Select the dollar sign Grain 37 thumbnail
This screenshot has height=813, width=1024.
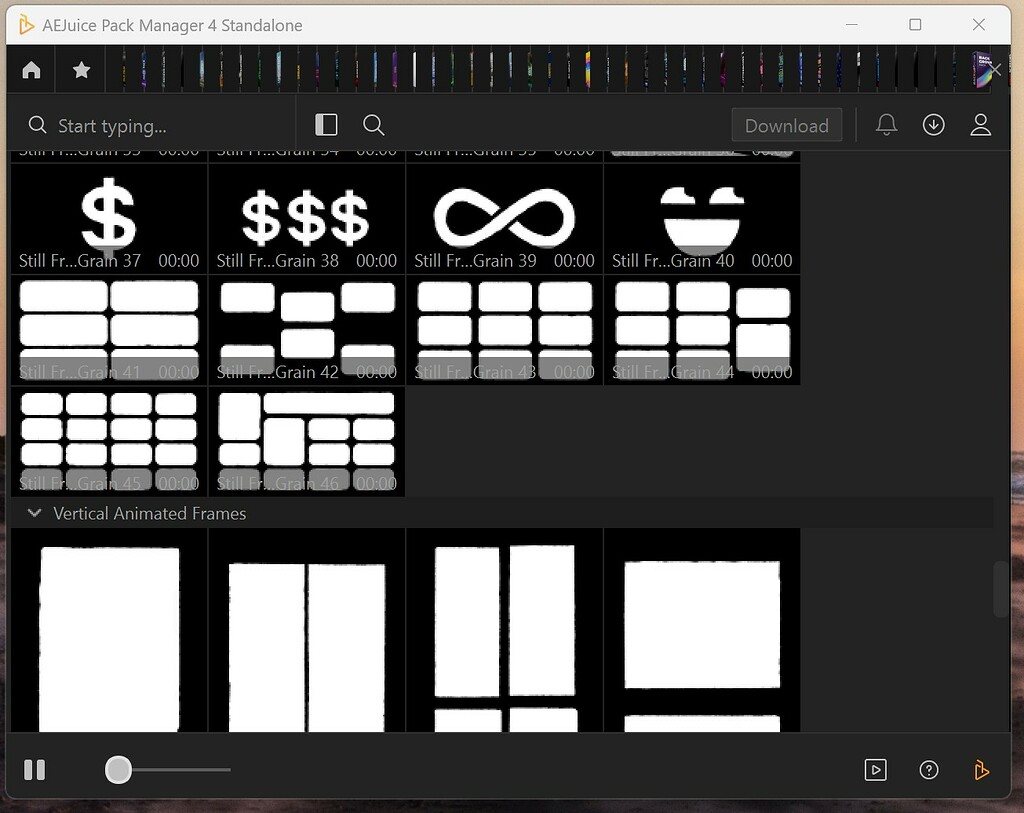coord(108,217)
